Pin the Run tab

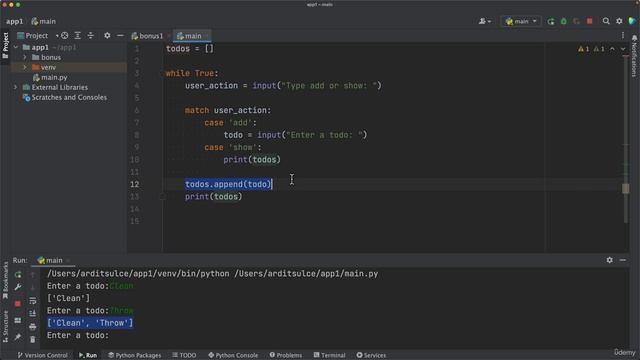(x=18, y=337)
